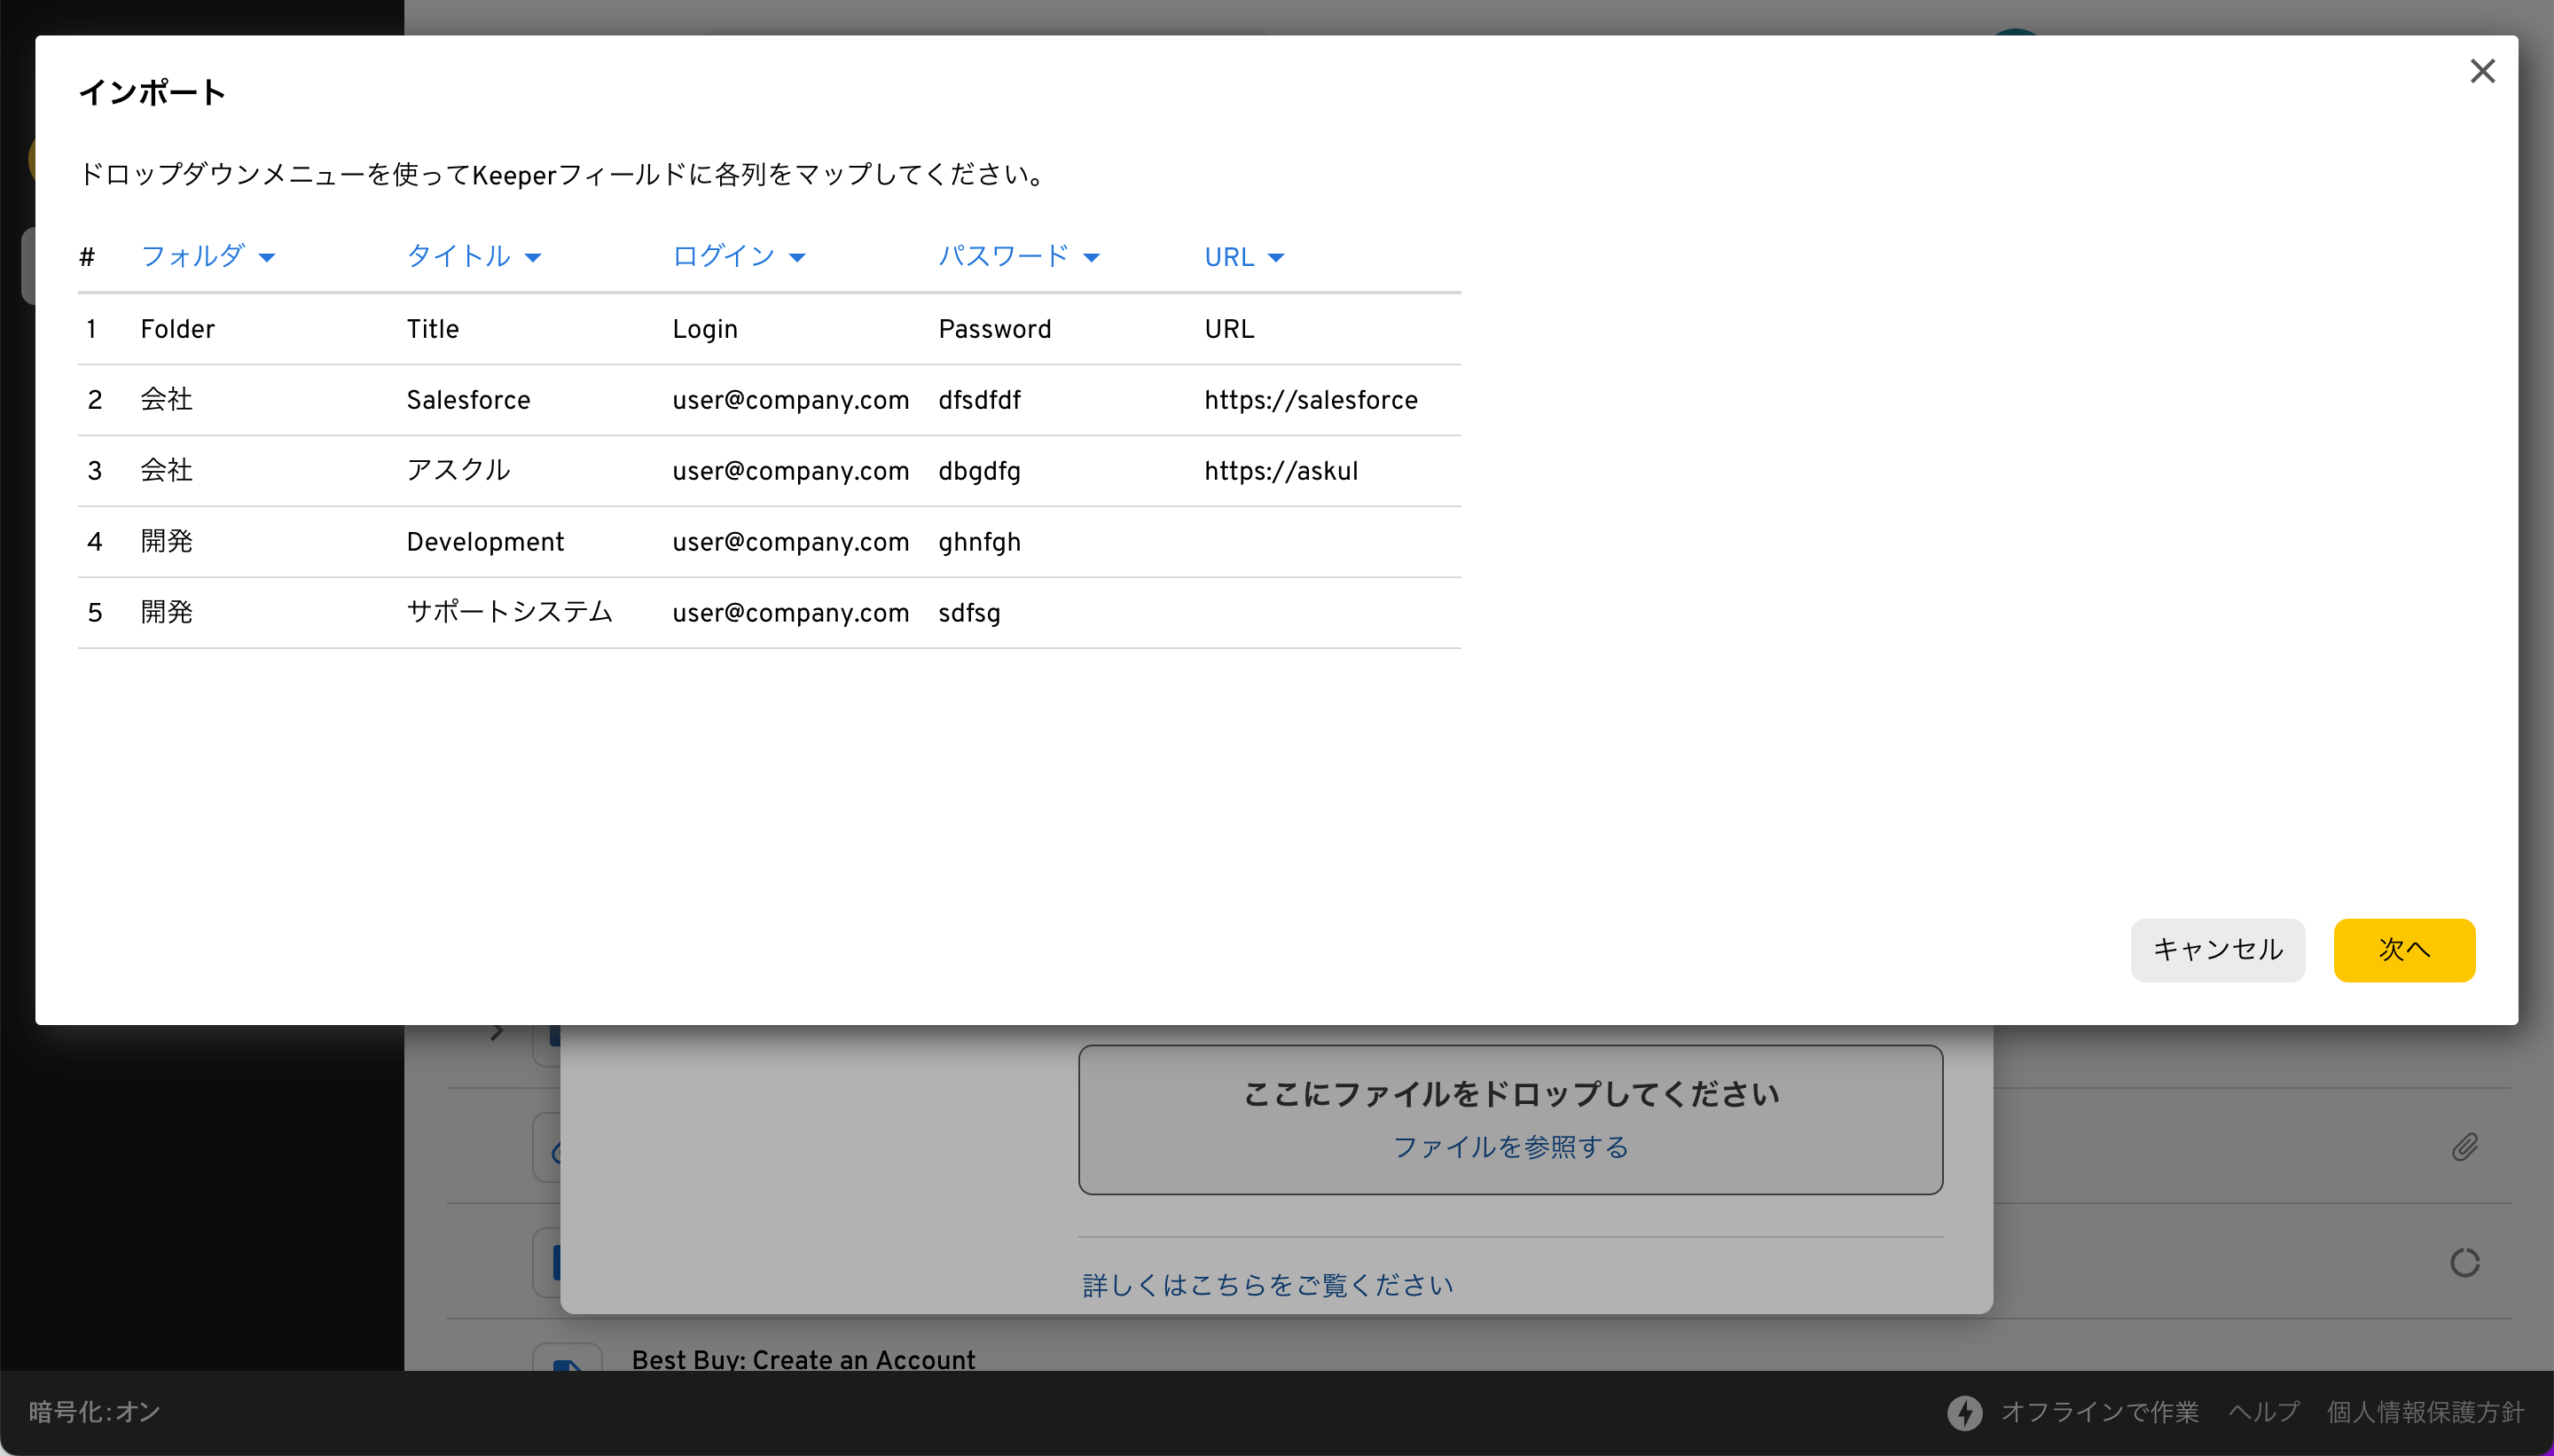Click the ファイルを参照する link
The image size is (2554, 1456).
1510,1147
